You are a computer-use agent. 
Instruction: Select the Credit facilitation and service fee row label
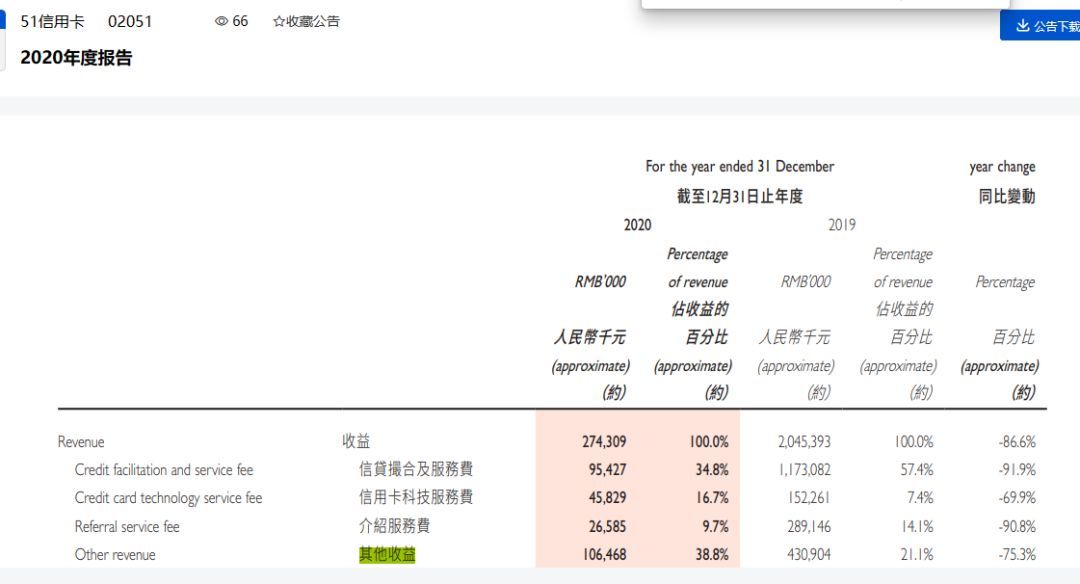click(x=164, y=469)
